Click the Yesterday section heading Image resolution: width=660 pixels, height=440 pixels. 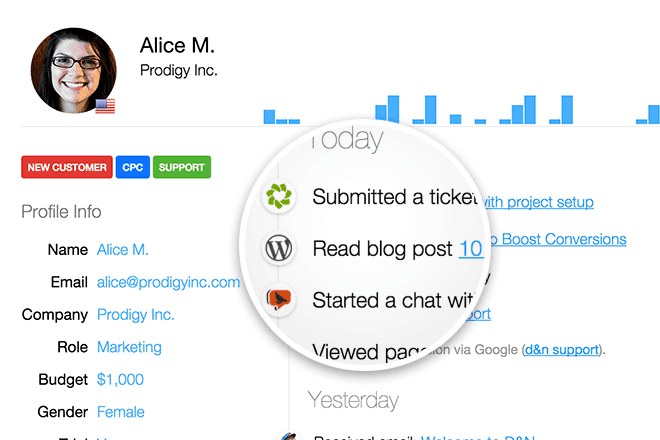353,401
